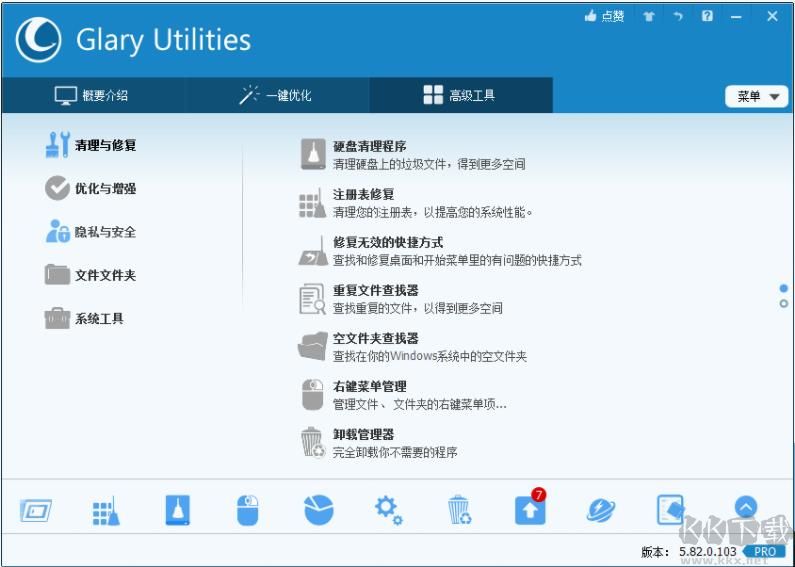Viewport: 795px width, 567px height.
Task: Click the shortcut fixer icon beside 修复无效的快捷方式
Action: (x=313, y=251)
